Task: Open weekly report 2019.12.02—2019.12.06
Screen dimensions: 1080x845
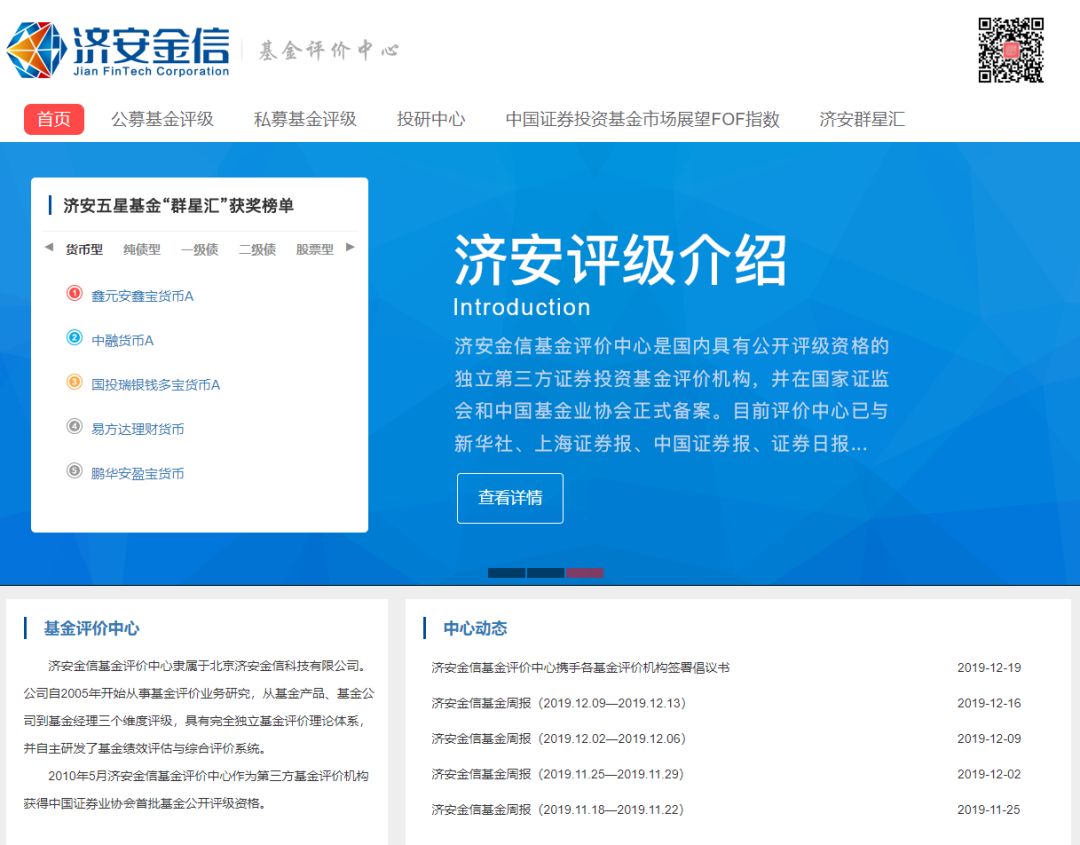Action: [559, 739]
